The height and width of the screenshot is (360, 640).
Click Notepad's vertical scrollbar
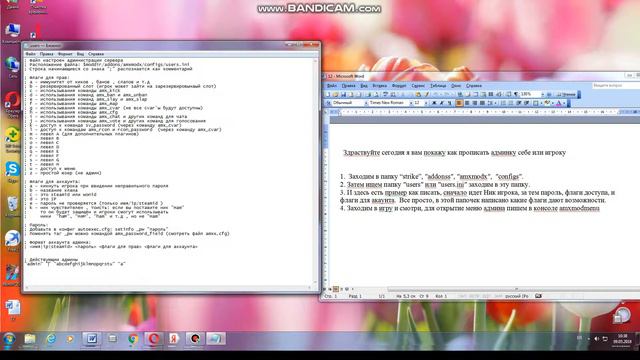[x=316, y=171]
